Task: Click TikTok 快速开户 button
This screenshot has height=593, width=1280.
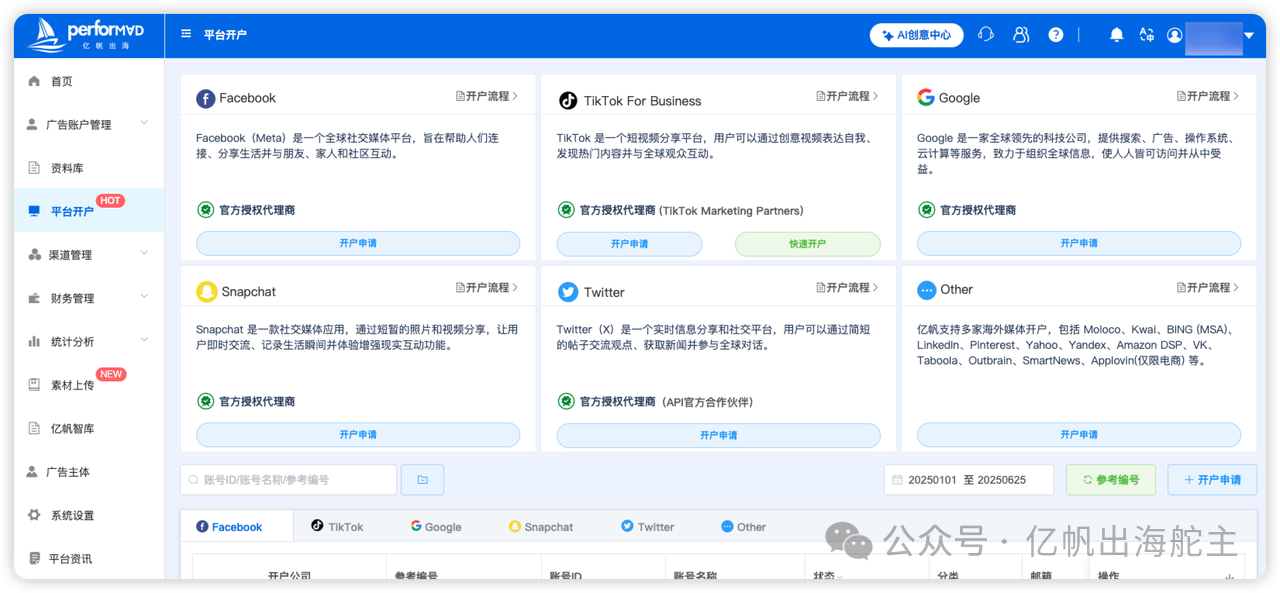Action: coord(808,244)
